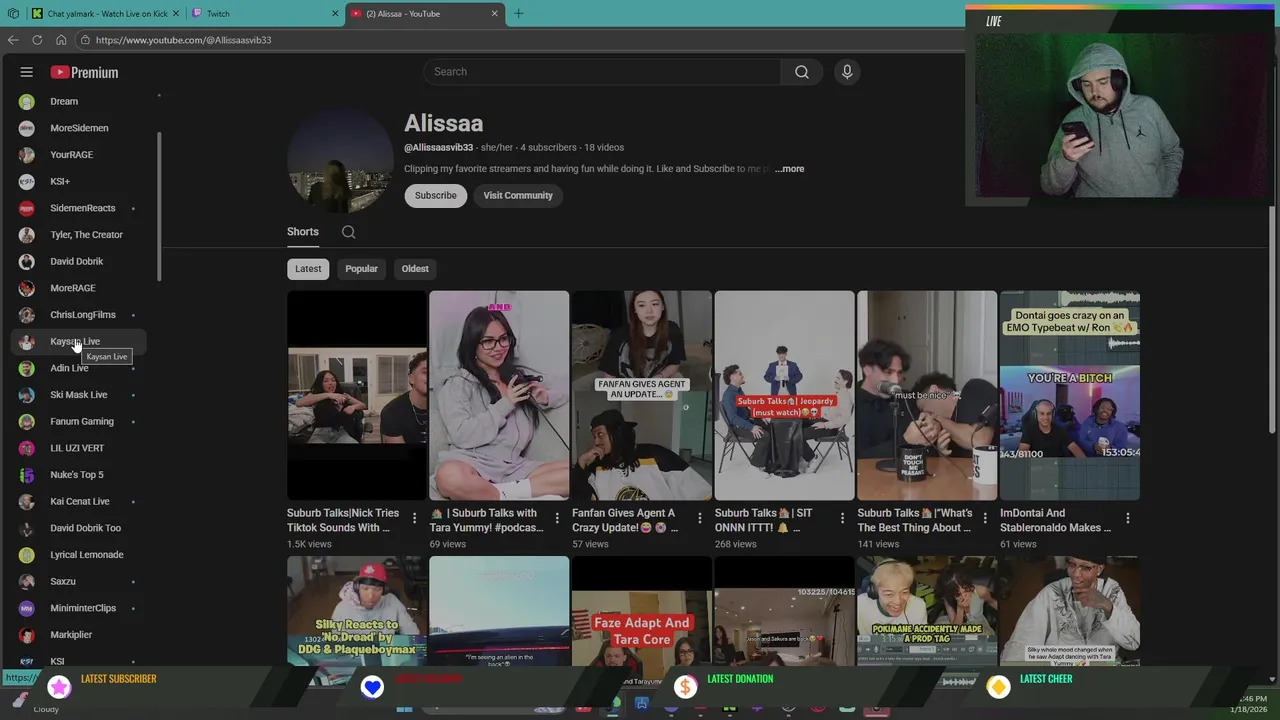The image size is (1280, 720).
Task: Play the Dontai EMO Typebeat thumbnail
Action: [x=1069, y=396]
